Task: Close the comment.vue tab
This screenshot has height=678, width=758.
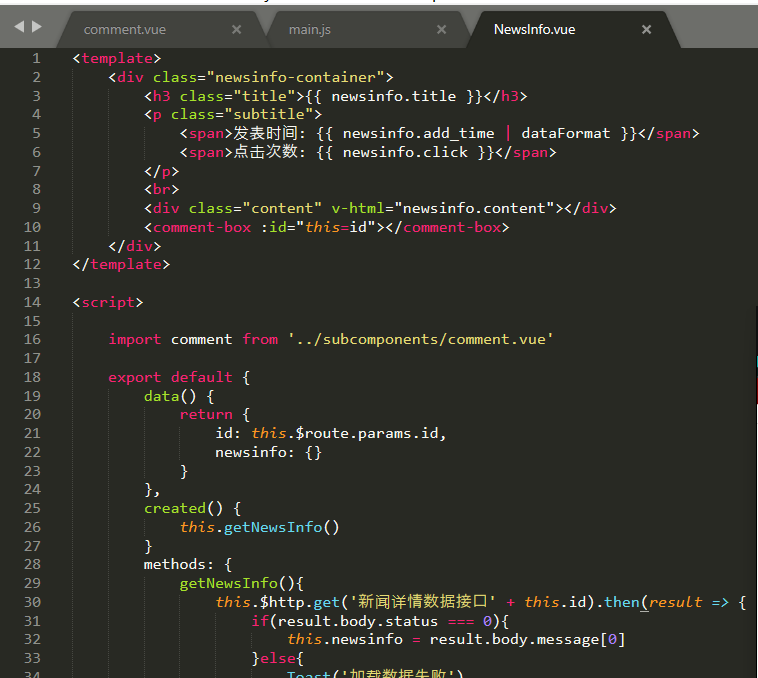Action: (236, 29)
